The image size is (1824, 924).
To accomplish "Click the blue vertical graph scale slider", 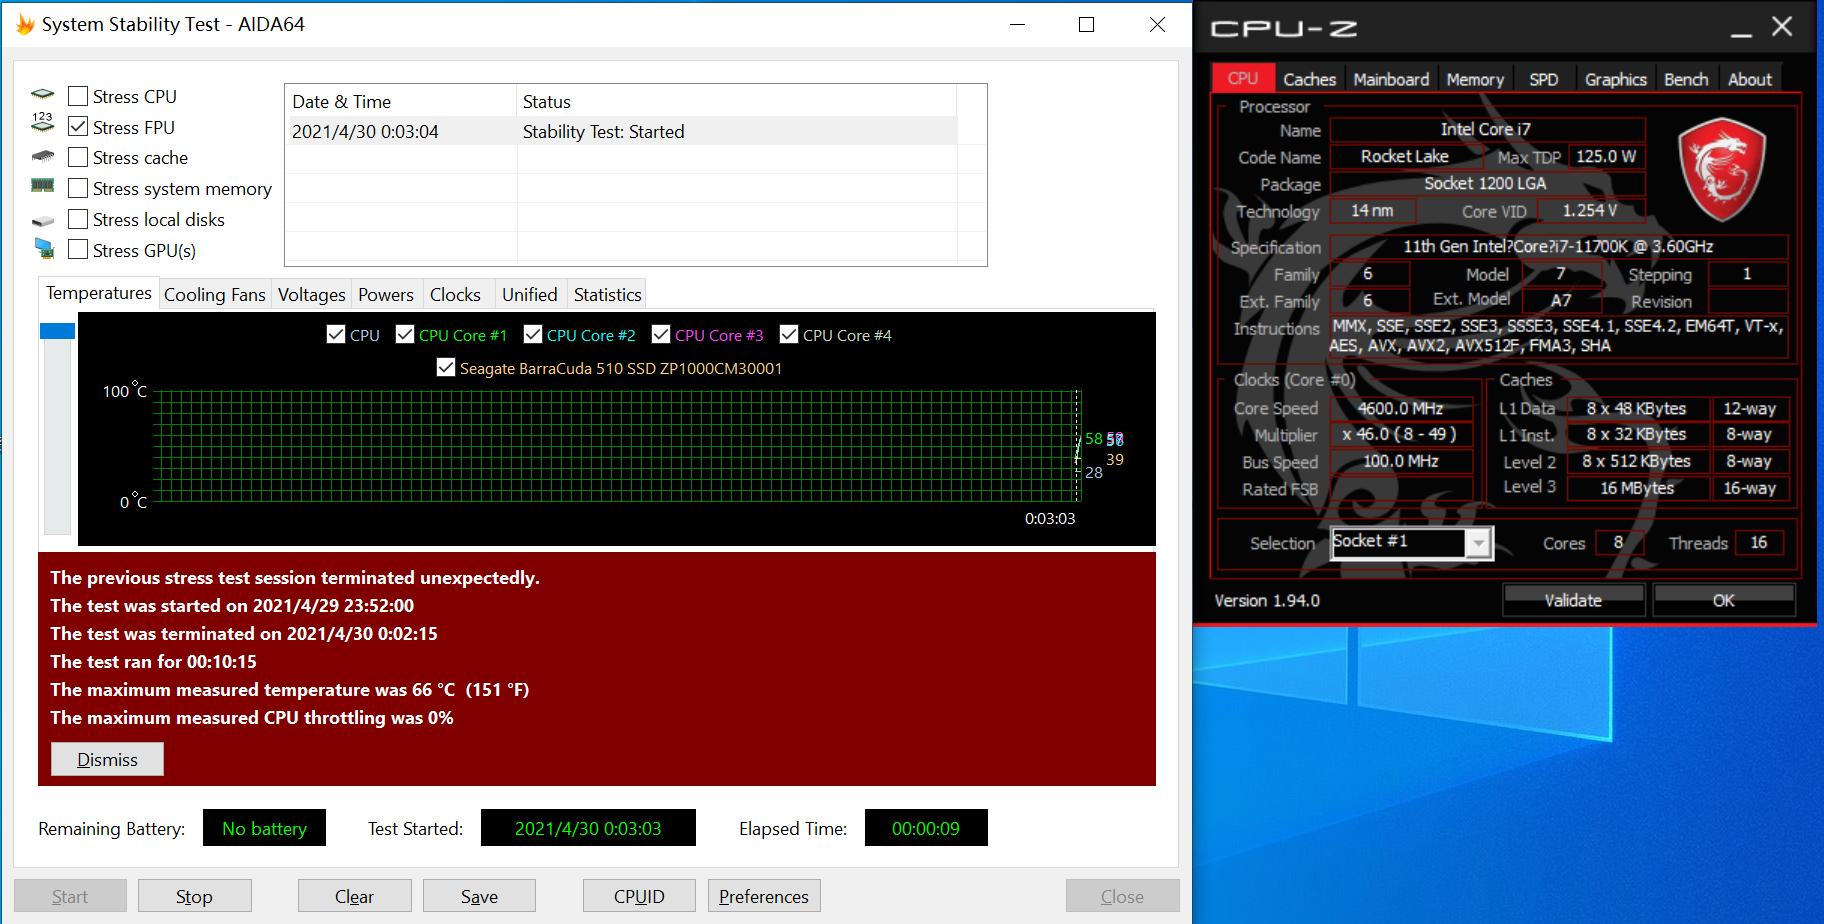I will [x=57, y=331].
